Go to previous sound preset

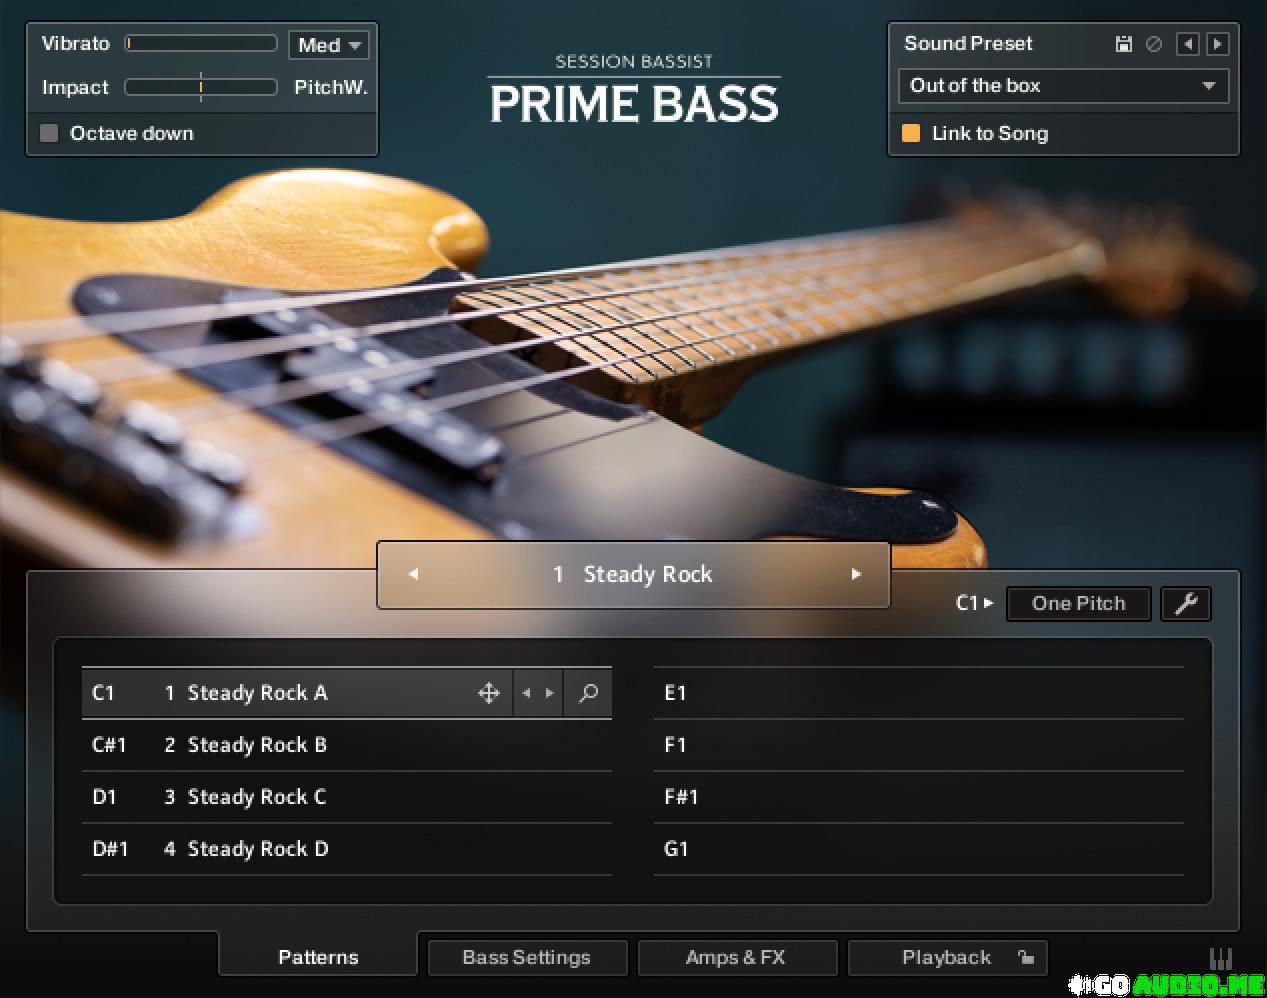click(x=1188, y=44)
